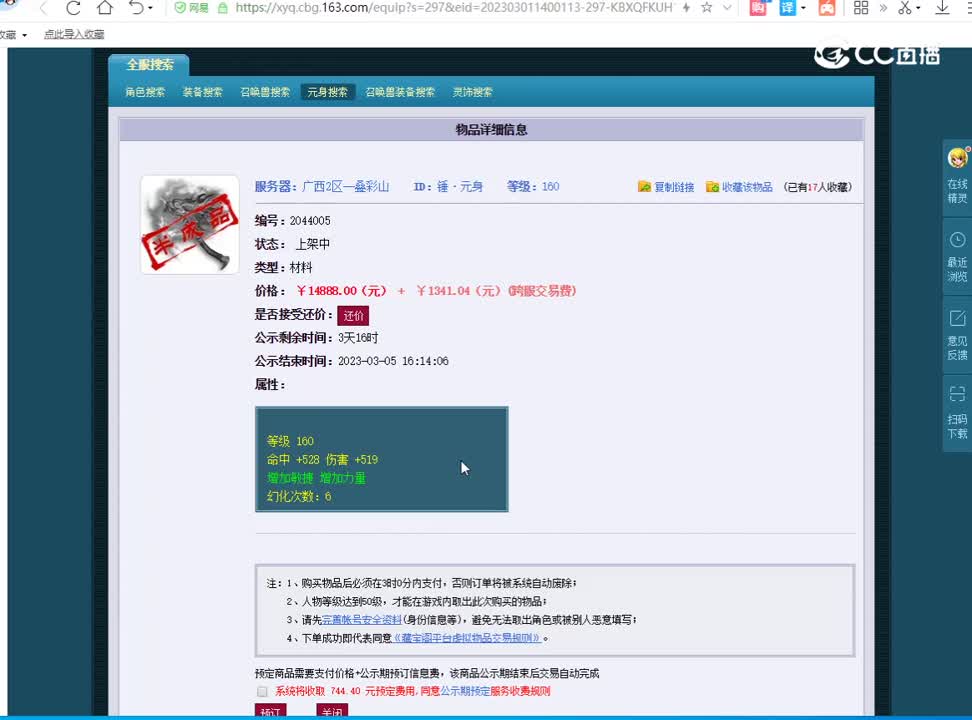The width and height of the screenshot is (972, 720).
Task: Click attribute line 命中 +528 伤害 +519
Action: [x=322, y=460]
